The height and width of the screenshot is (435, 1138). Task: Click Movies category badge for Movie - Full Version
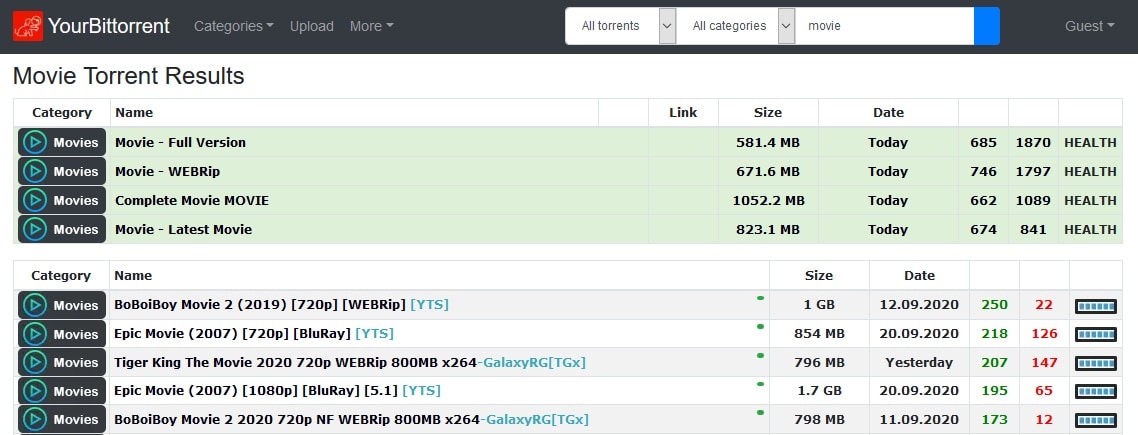click(x=62, y=142)
